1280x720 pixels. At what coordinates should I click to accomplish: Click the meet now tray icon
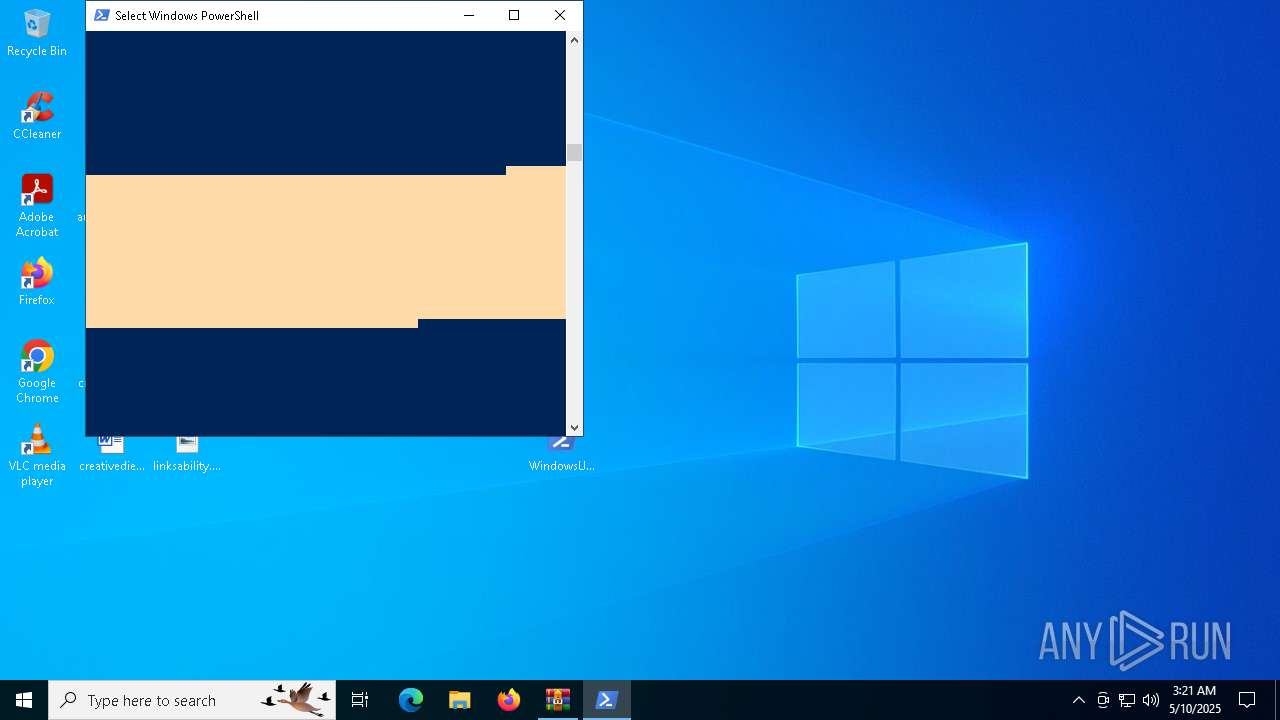click(x=1103, y=700)
